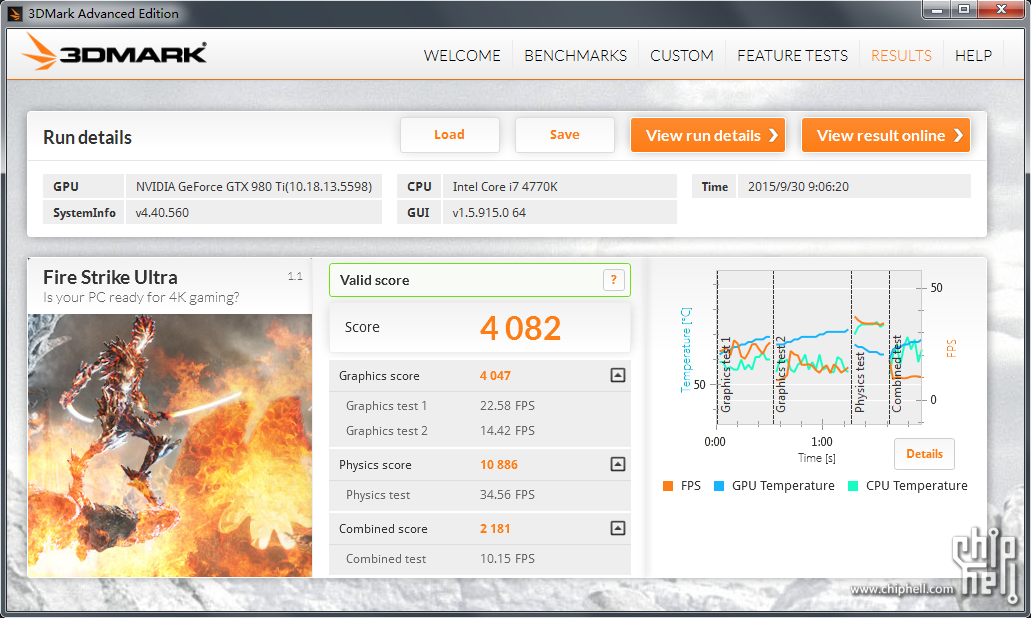Viewport: 1031px width, 618px height.
Task: Close the 3DMark window
Action: point(1001,9)
